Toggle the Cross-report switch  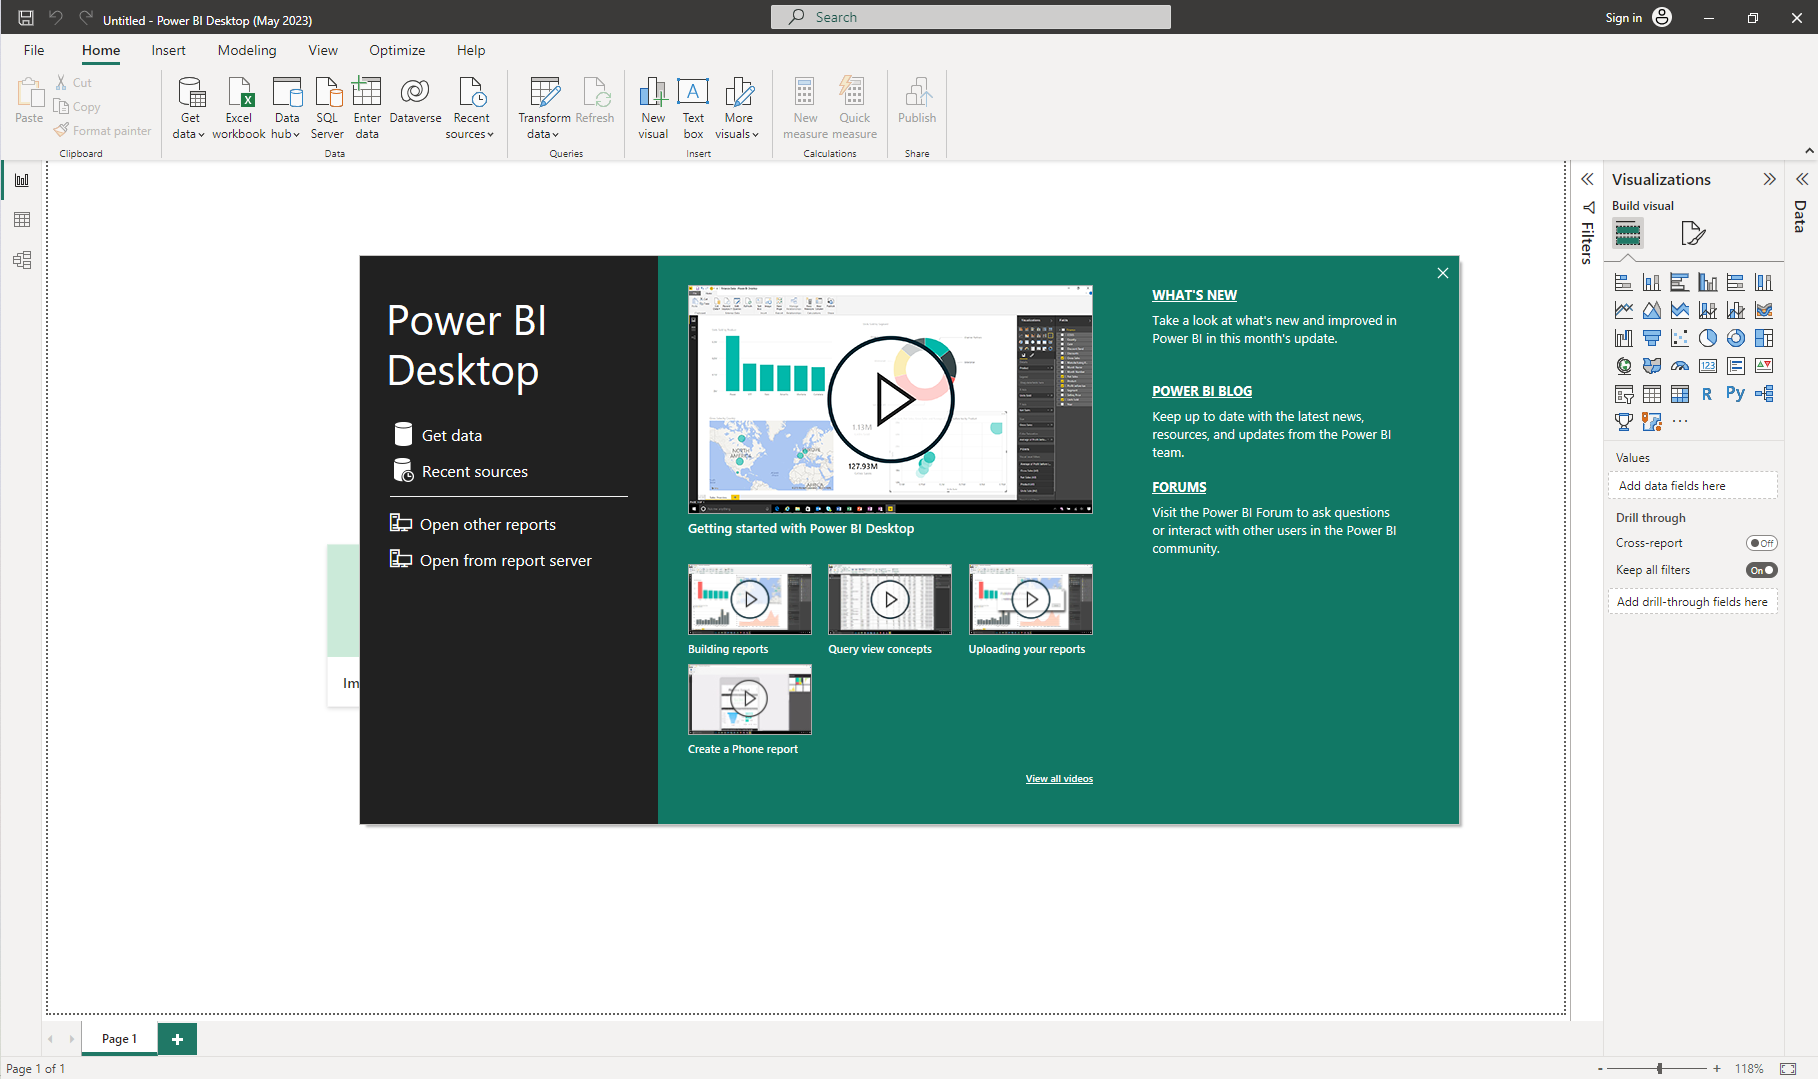coord(1761,543)
